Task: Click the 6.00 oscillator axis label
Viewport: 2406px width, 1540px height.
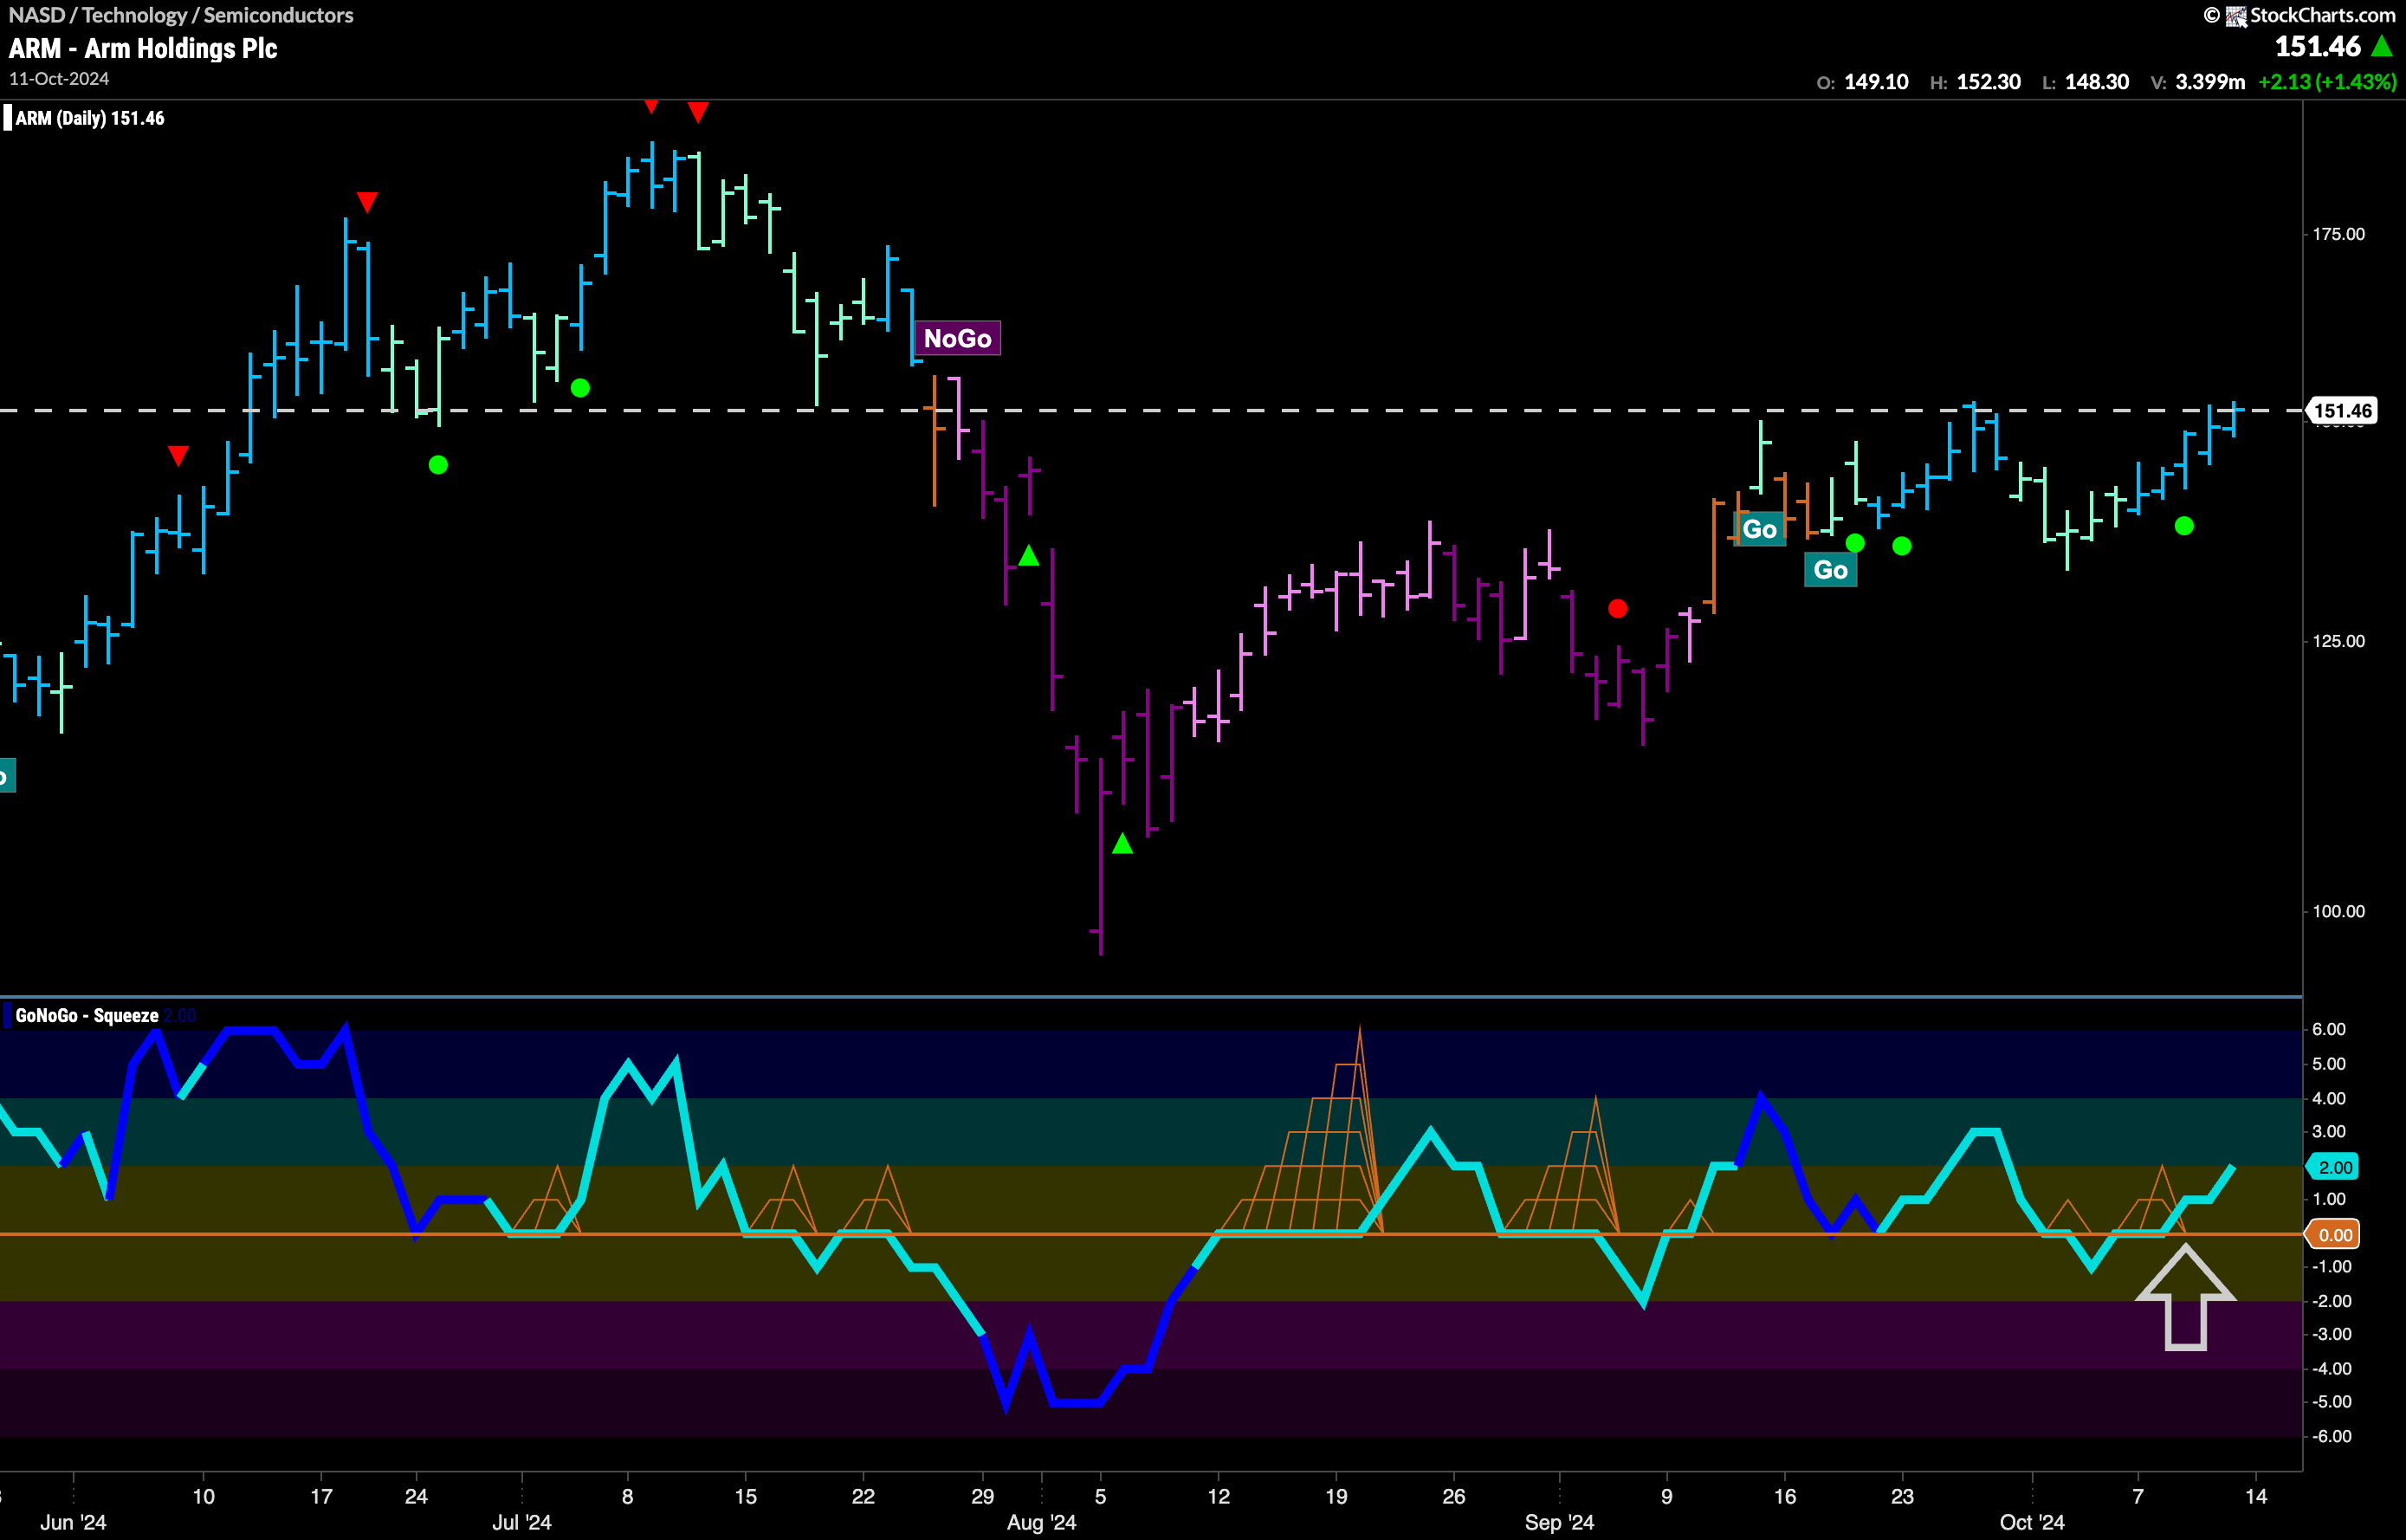Action: click(x=2329, y=1030)
